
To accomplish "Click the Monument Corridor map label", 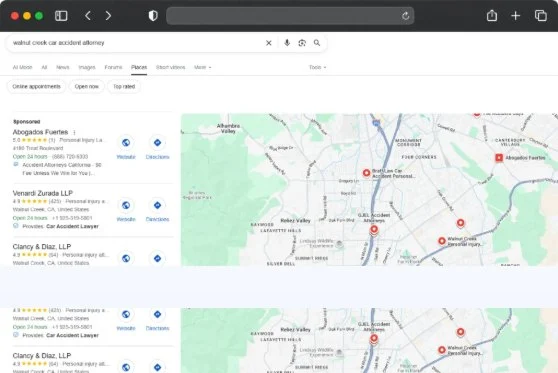I will 409,142.
